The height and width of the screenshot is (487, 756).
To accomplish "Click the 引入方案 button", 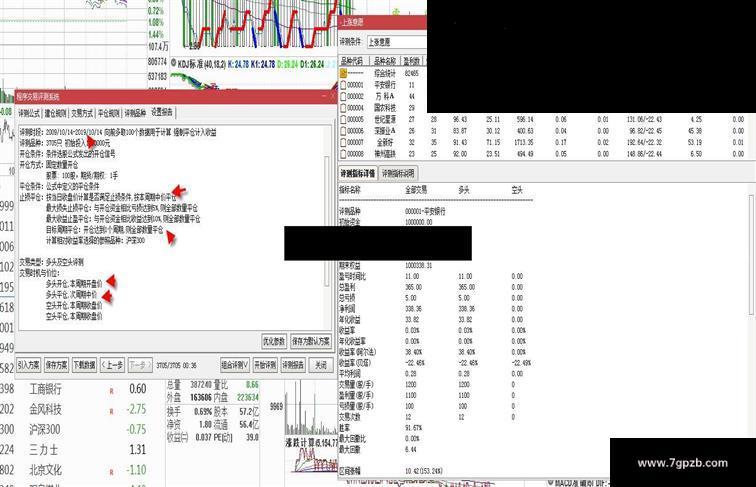I will 28,365.
